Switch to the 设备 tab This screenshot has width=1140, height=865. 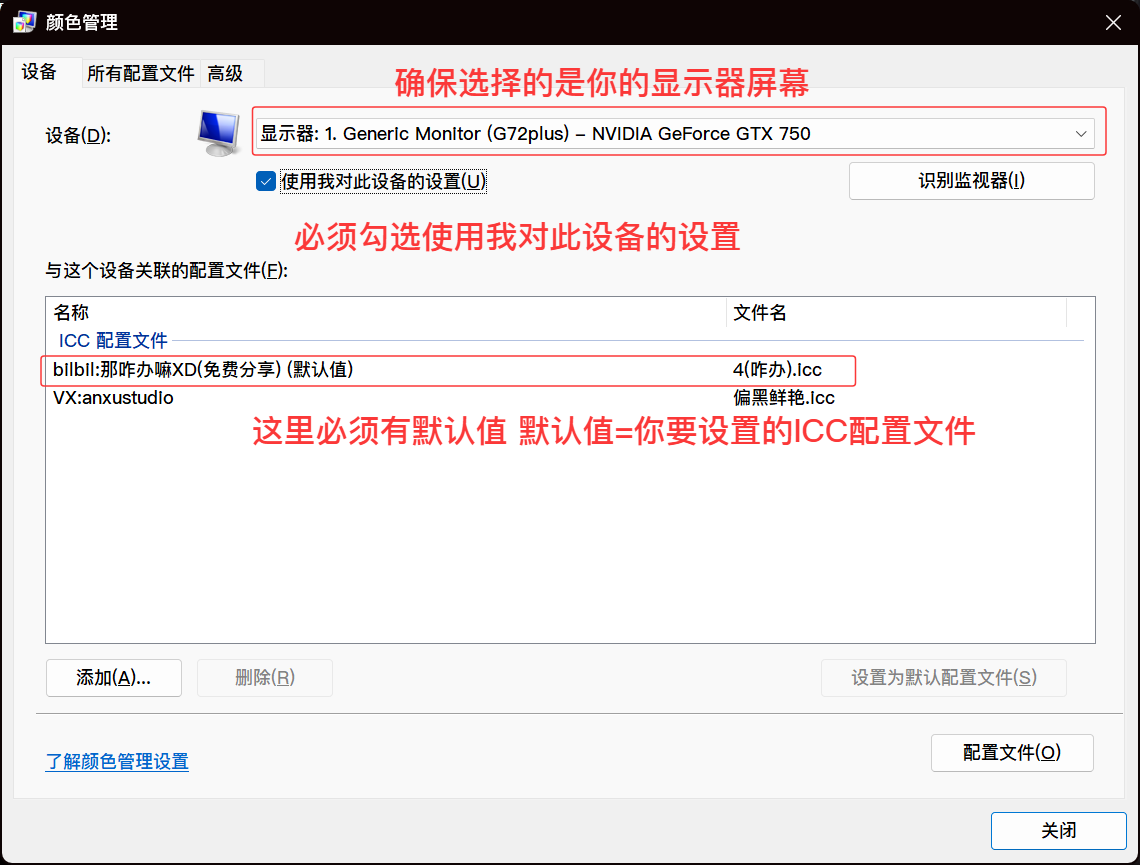click(39, 72)
